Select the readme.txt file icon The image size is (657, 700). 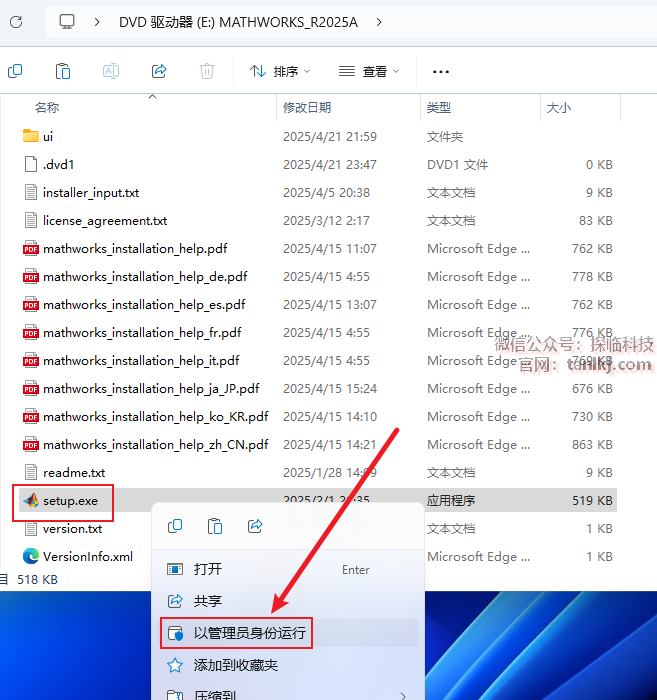click(x=31, y=472)
